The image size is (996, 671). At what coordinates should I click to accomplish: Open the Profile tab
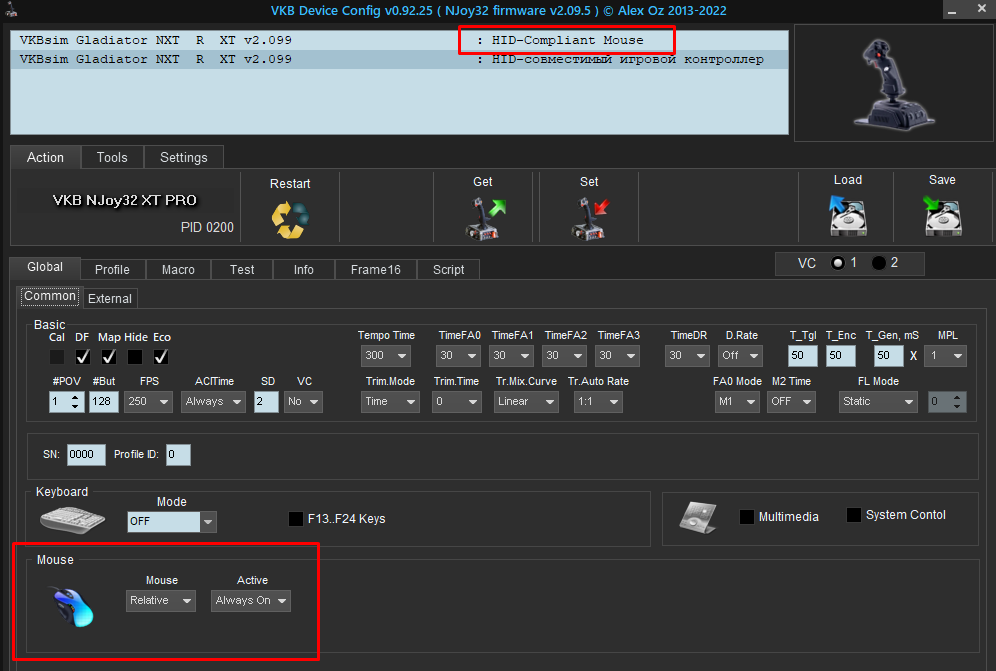[112, 269]
